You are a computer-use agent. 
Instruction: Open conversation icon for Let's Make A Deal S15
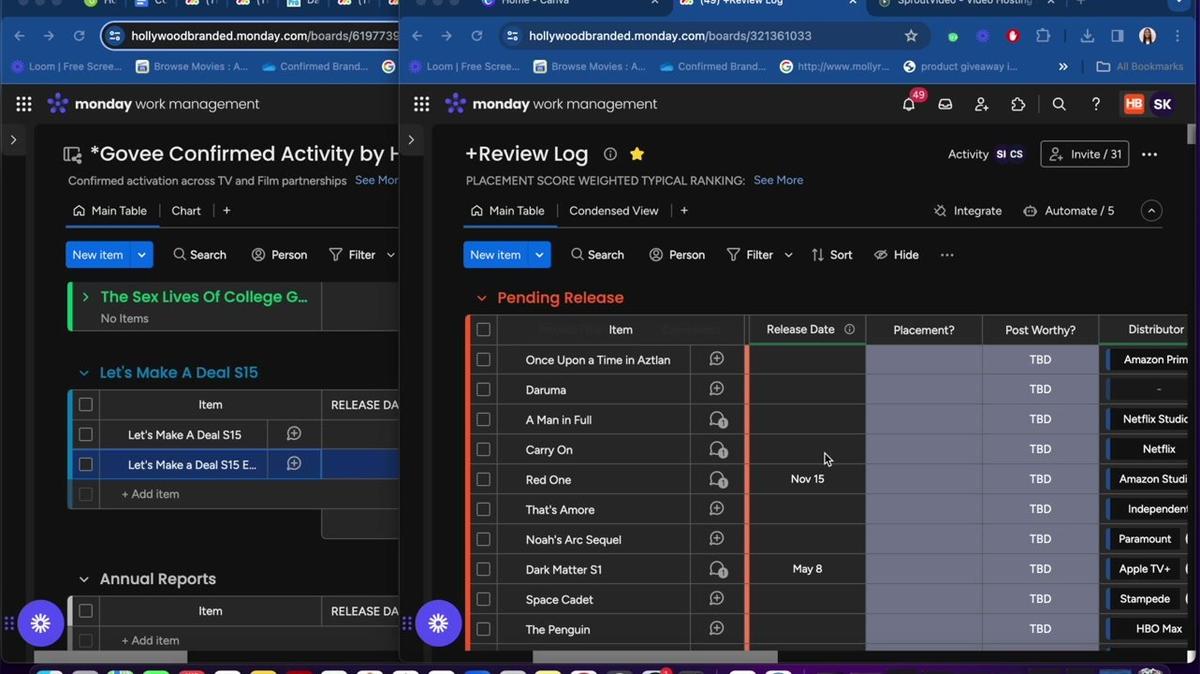294,434
